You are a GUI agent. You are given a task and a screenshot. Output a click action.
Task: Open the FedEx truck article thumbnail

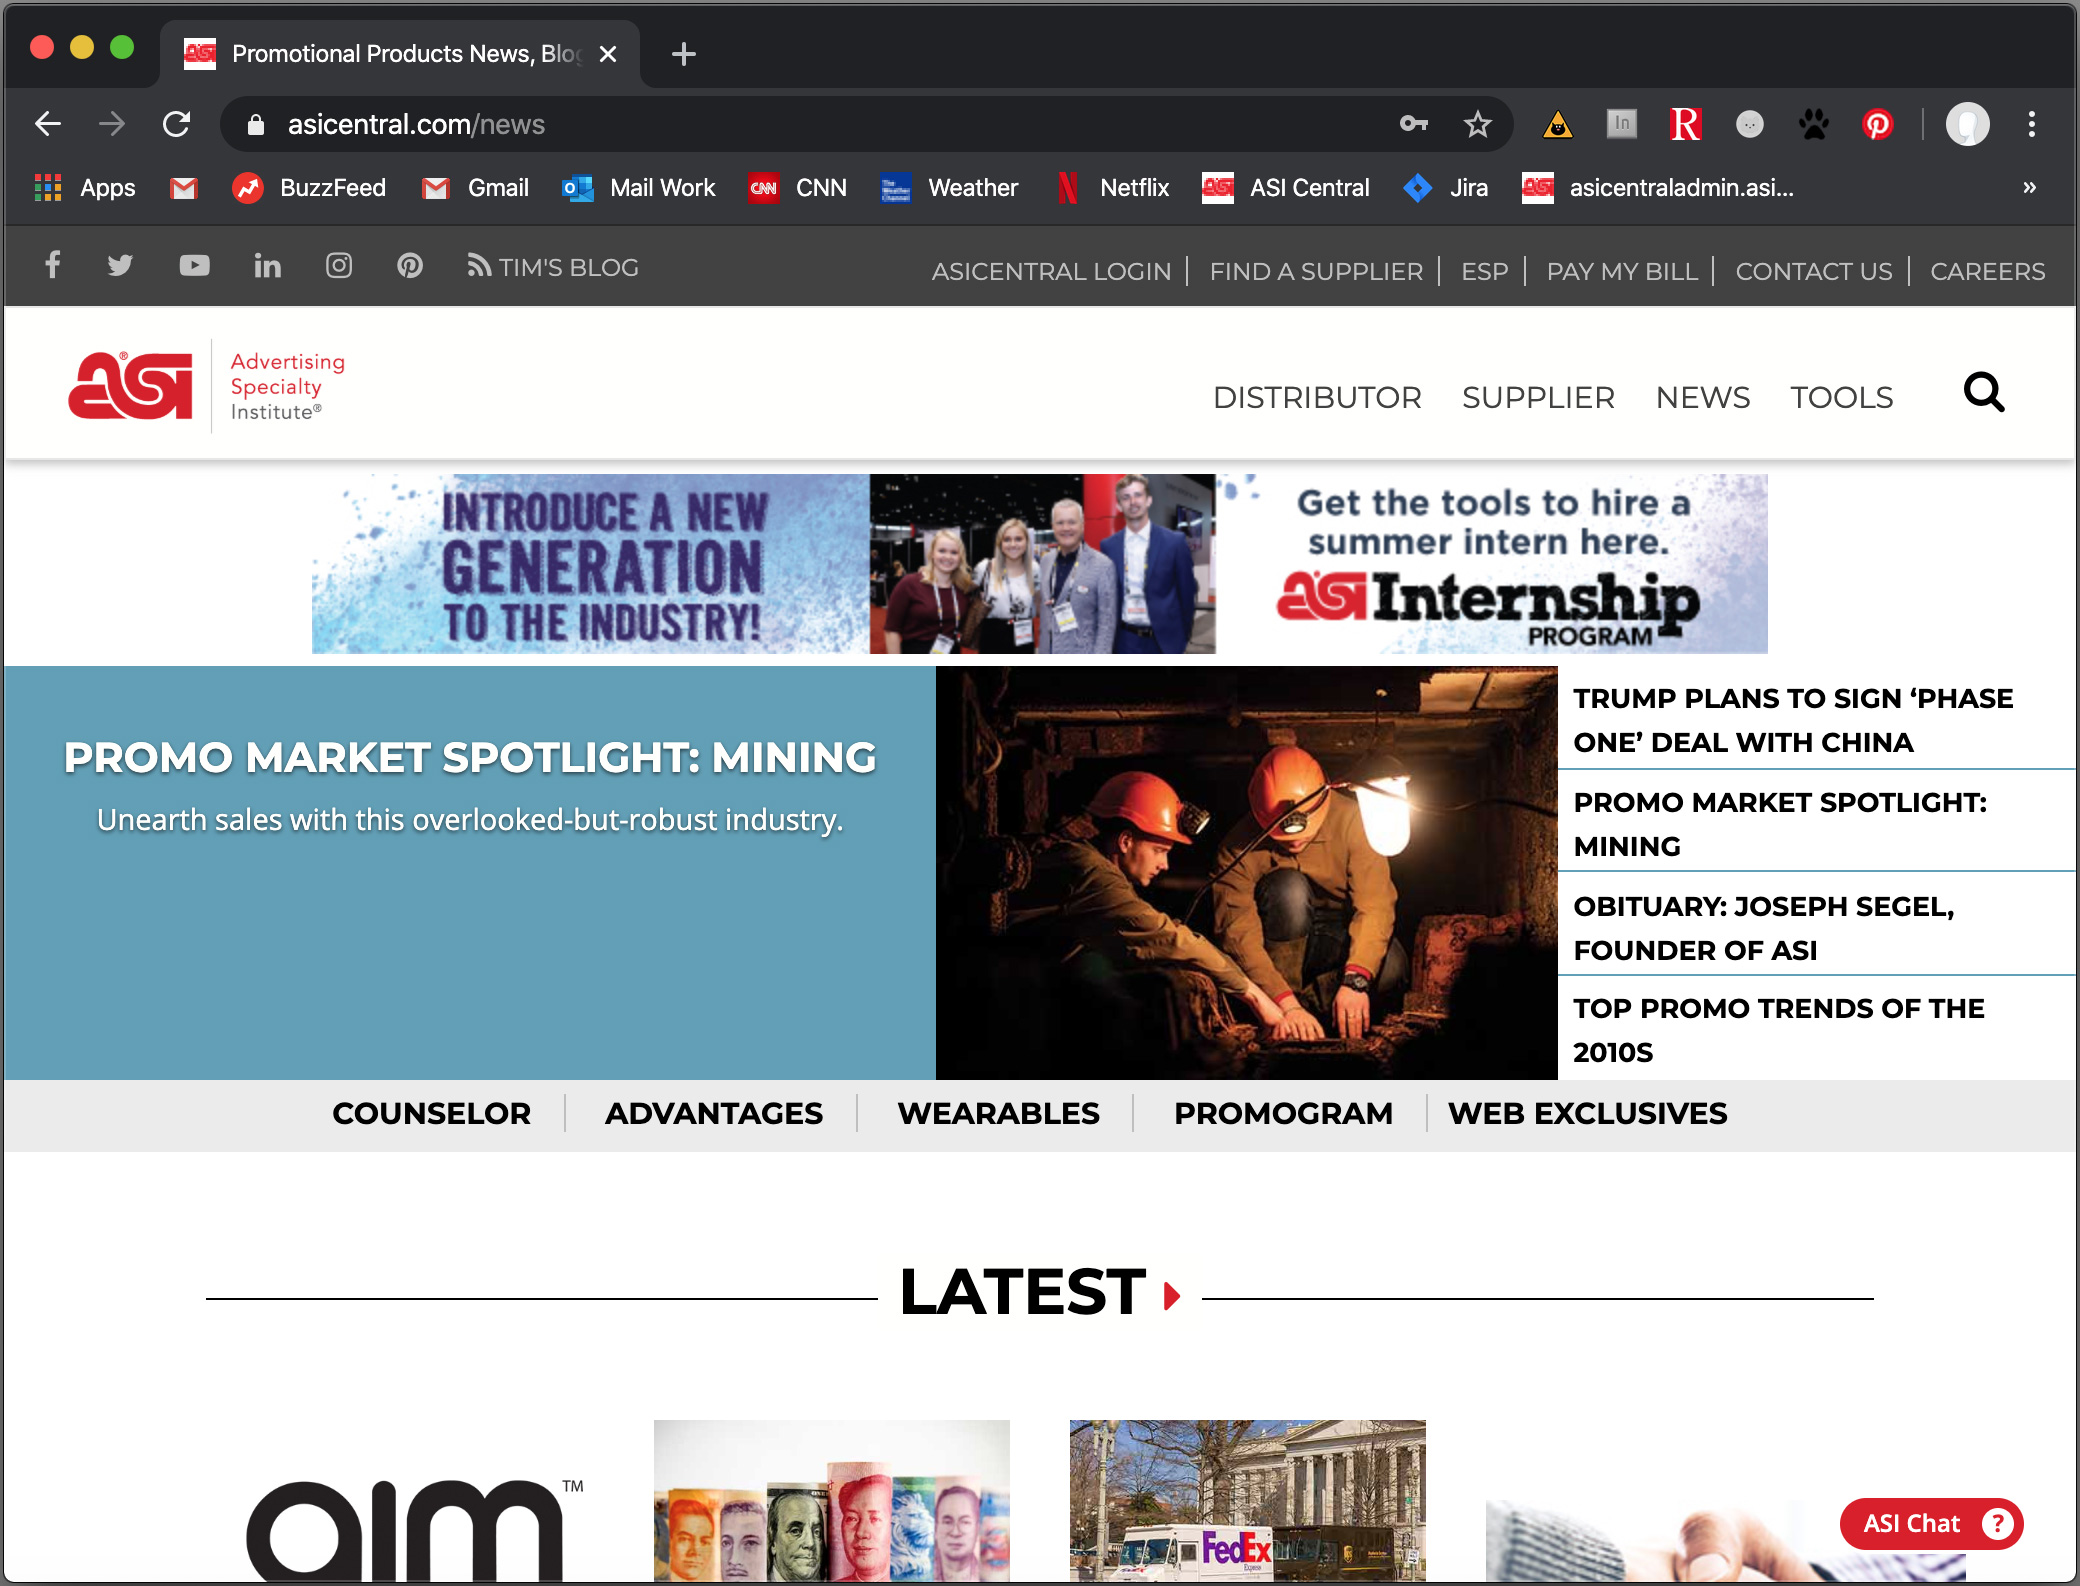(x=1247, y=1498)
